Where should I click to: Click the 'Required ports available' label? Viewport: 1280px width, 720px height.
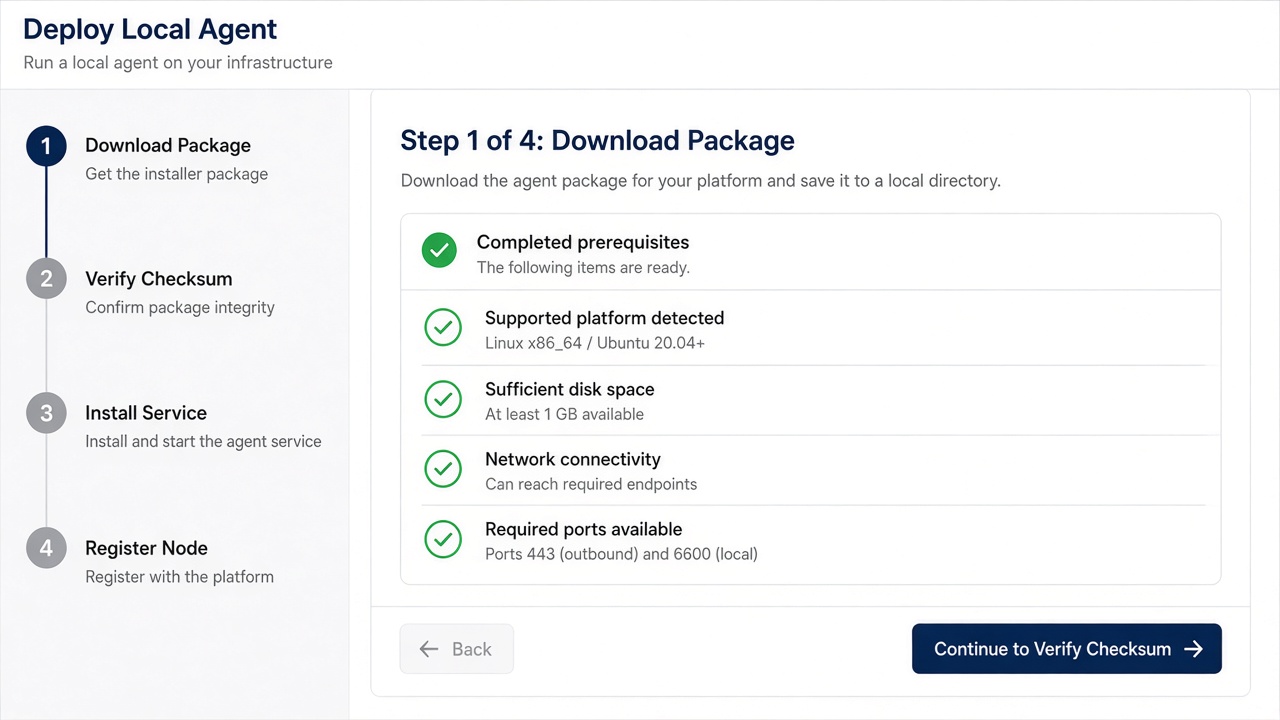pyautogui.click(x=584, y=529)
